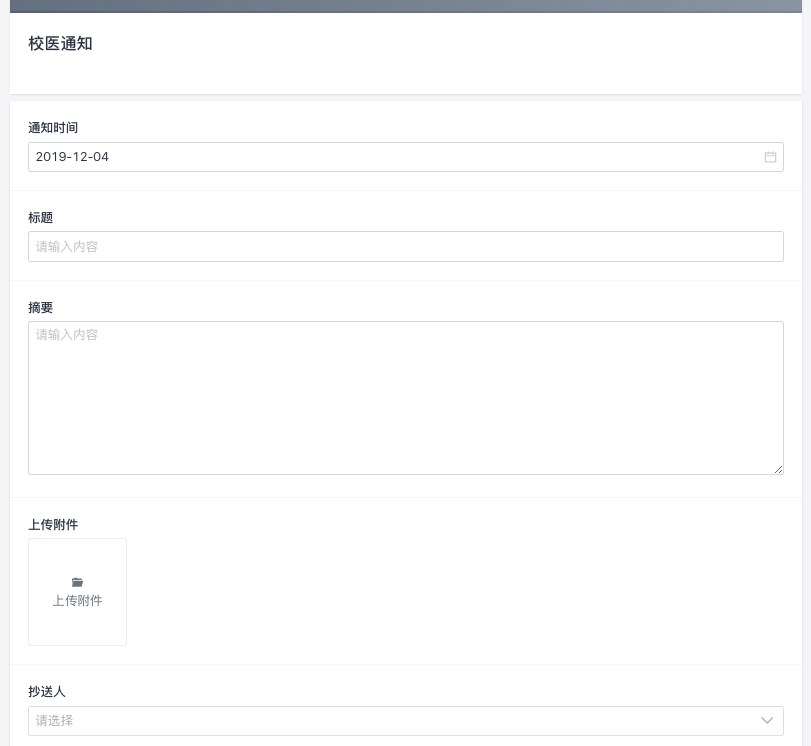Click the 标题 label
811x746 pixels.
coord(40,218)
